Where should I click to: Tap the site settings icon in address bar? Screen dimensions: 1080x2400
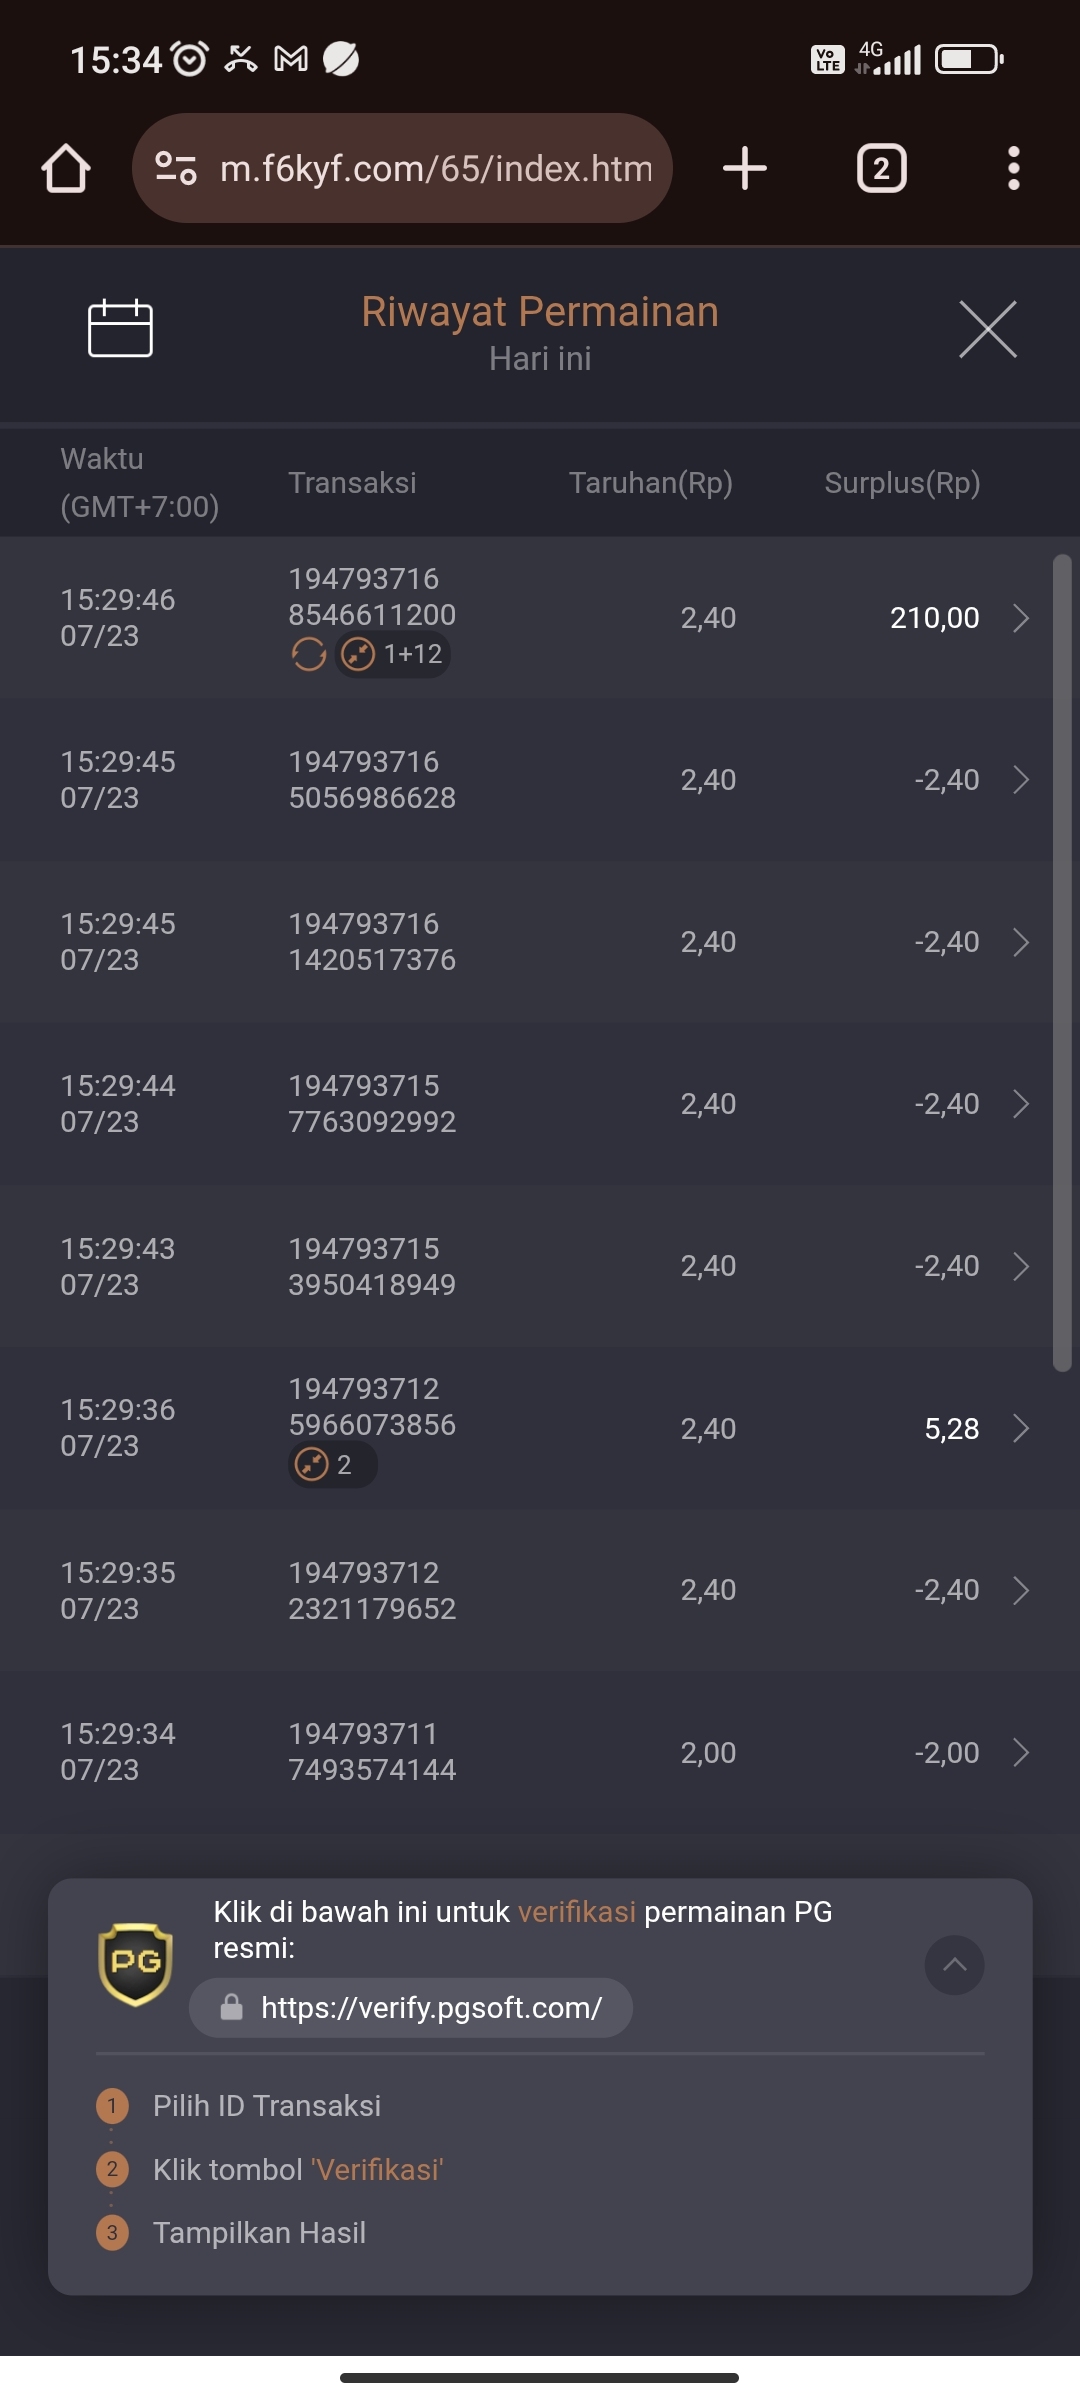pyautogui.click(x=176, y=168)
